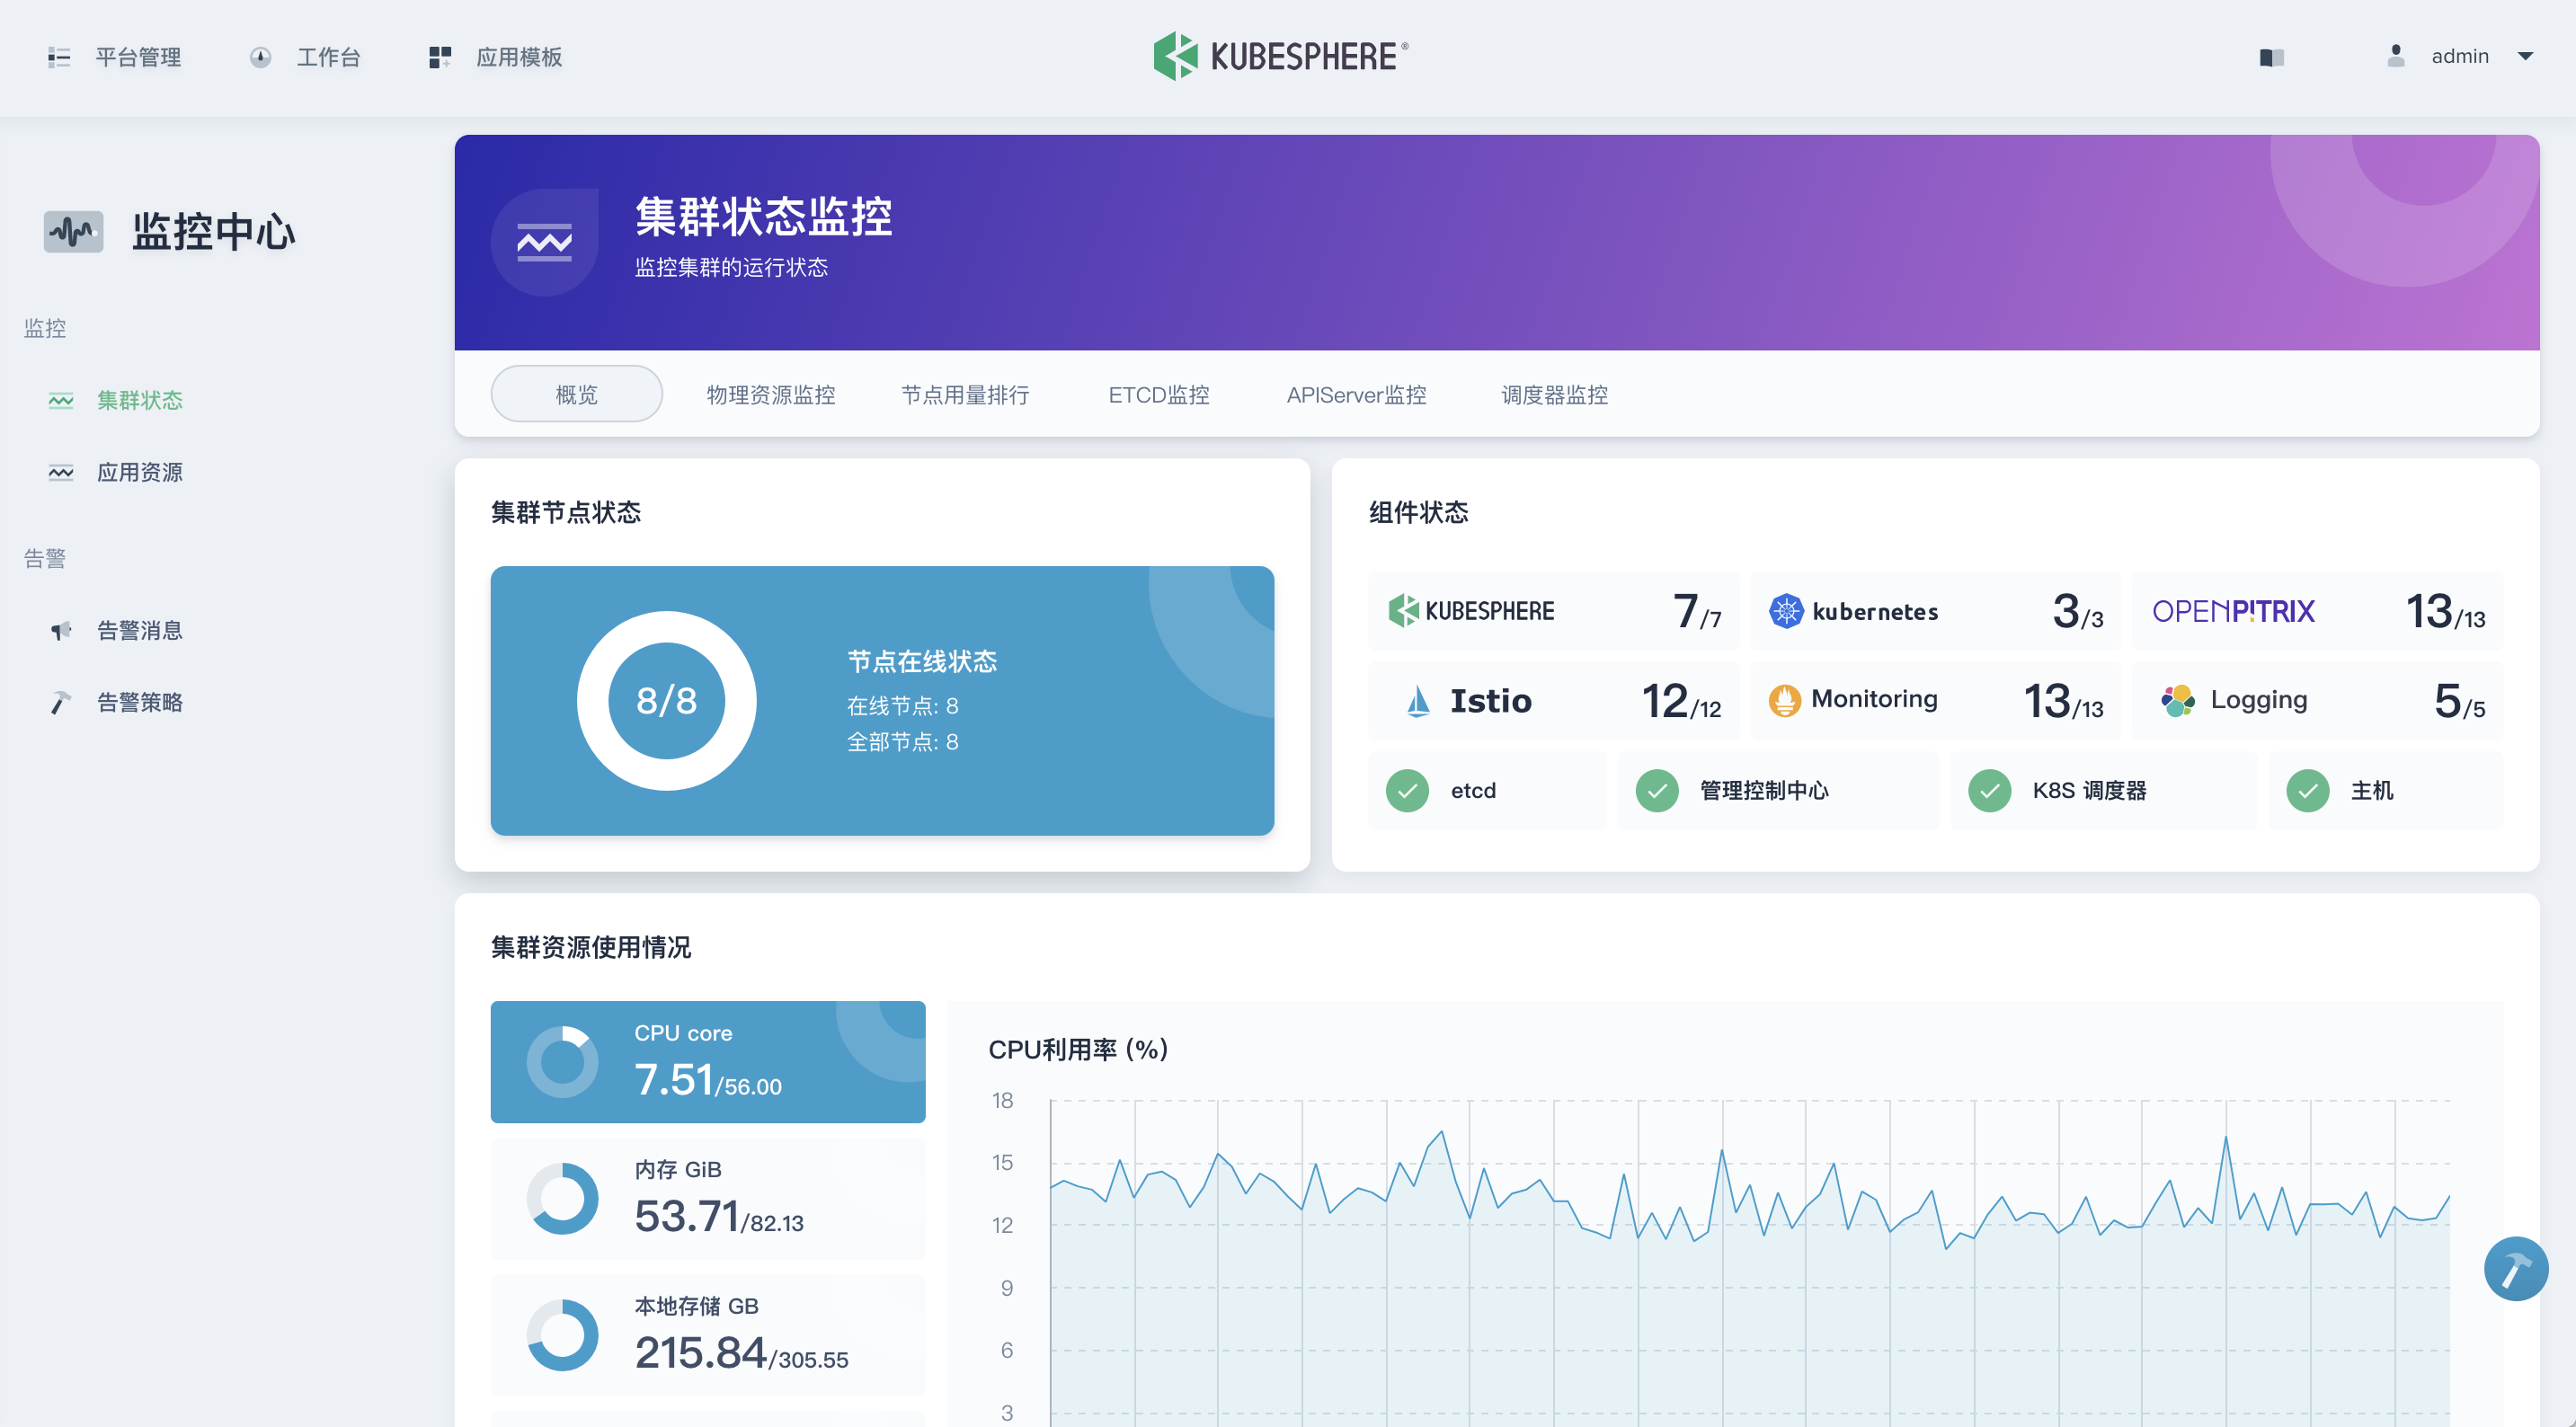Click the Kubernetes 3/3 count
The height and width of the screenshot is (1427, 2576).
2077,611
